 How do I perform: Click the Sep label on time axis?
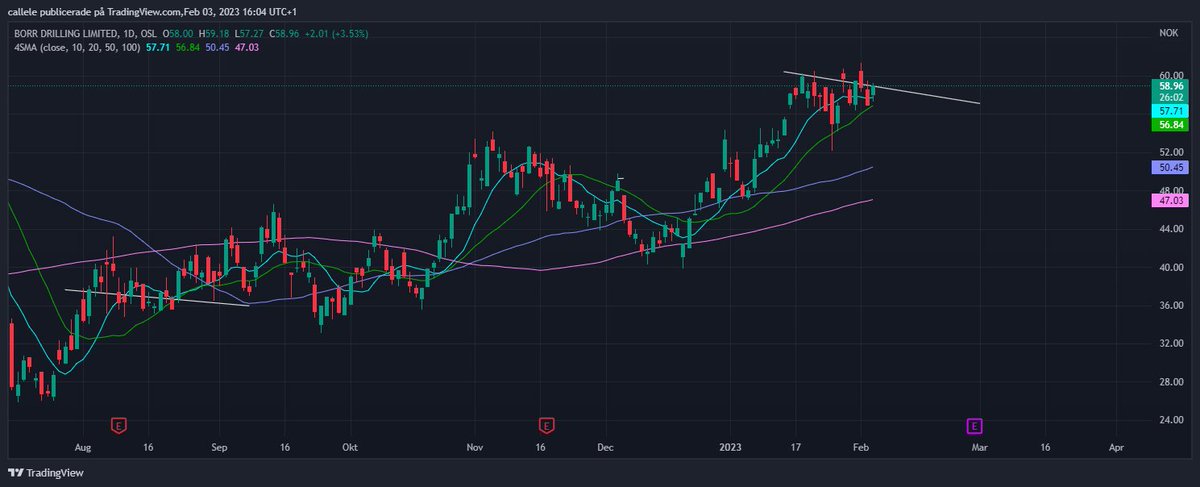221,449
